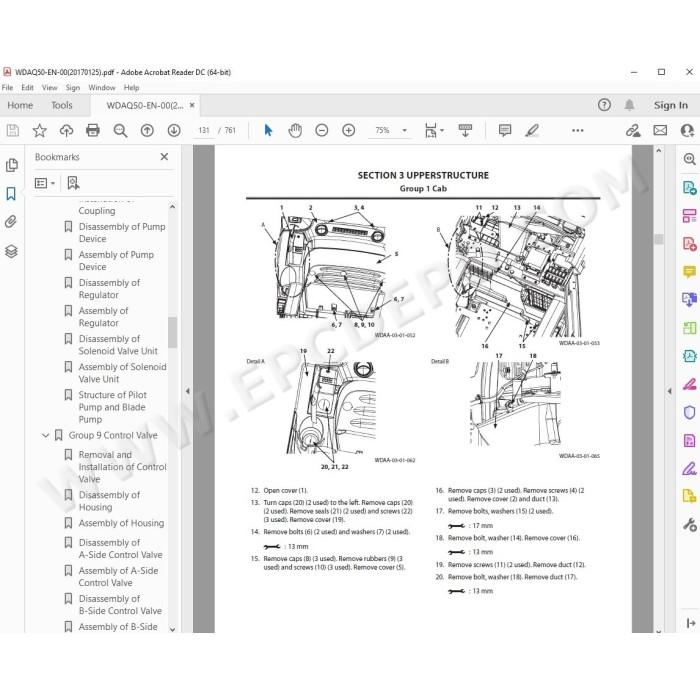Open the Edit menu
This screenshot has height=700, width=700.
[x=27, y=88]
